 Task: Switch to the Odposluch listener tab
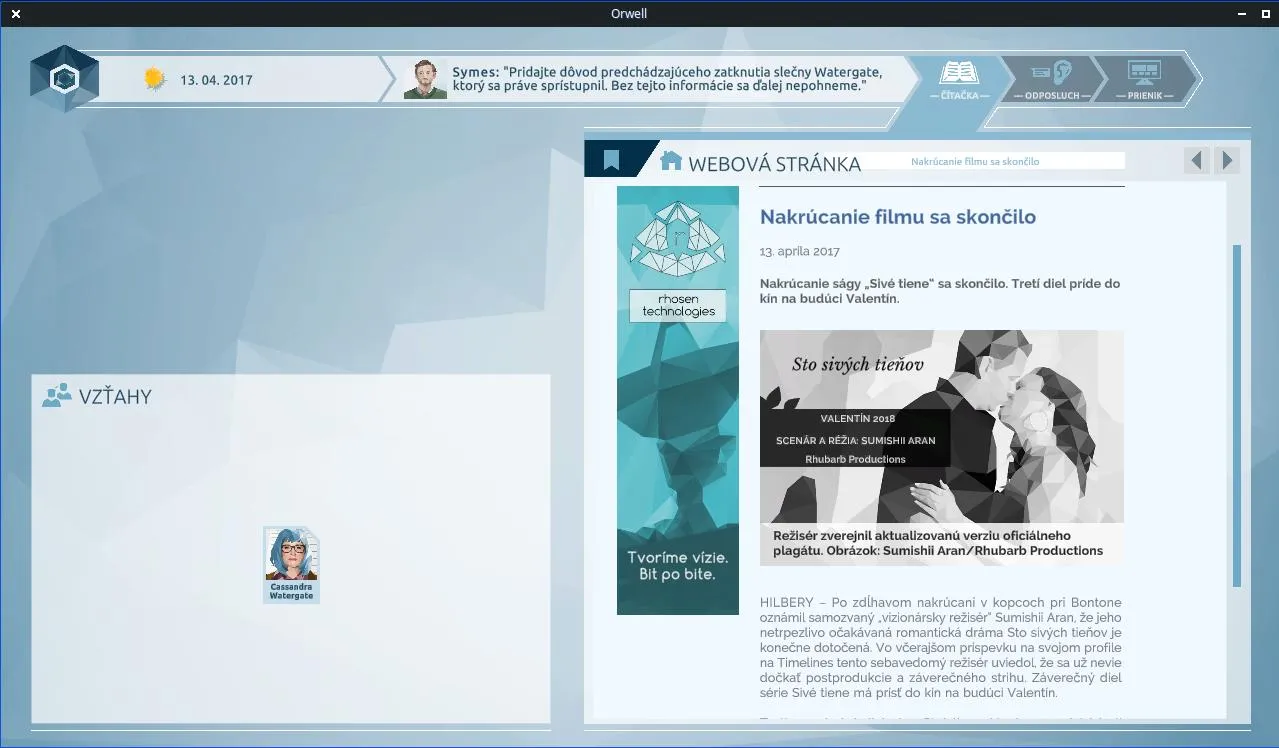[x=1052, y=80]
